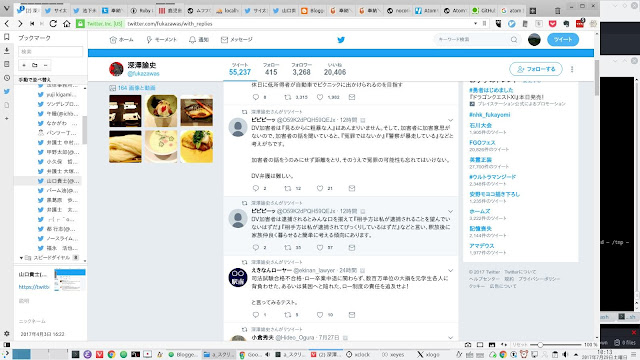The image size is (640, 360).
Task: Open the メッセージ messages item
Action: (237, 40)
